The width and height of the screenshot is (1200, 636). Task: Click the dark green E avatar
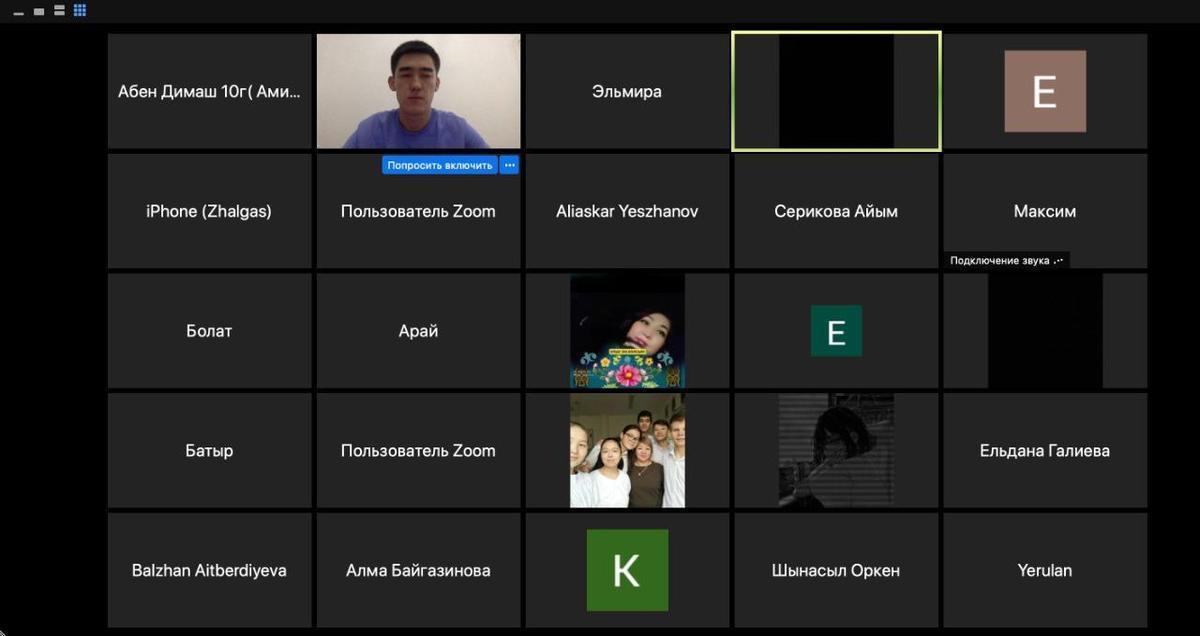(x=836, y=331)
